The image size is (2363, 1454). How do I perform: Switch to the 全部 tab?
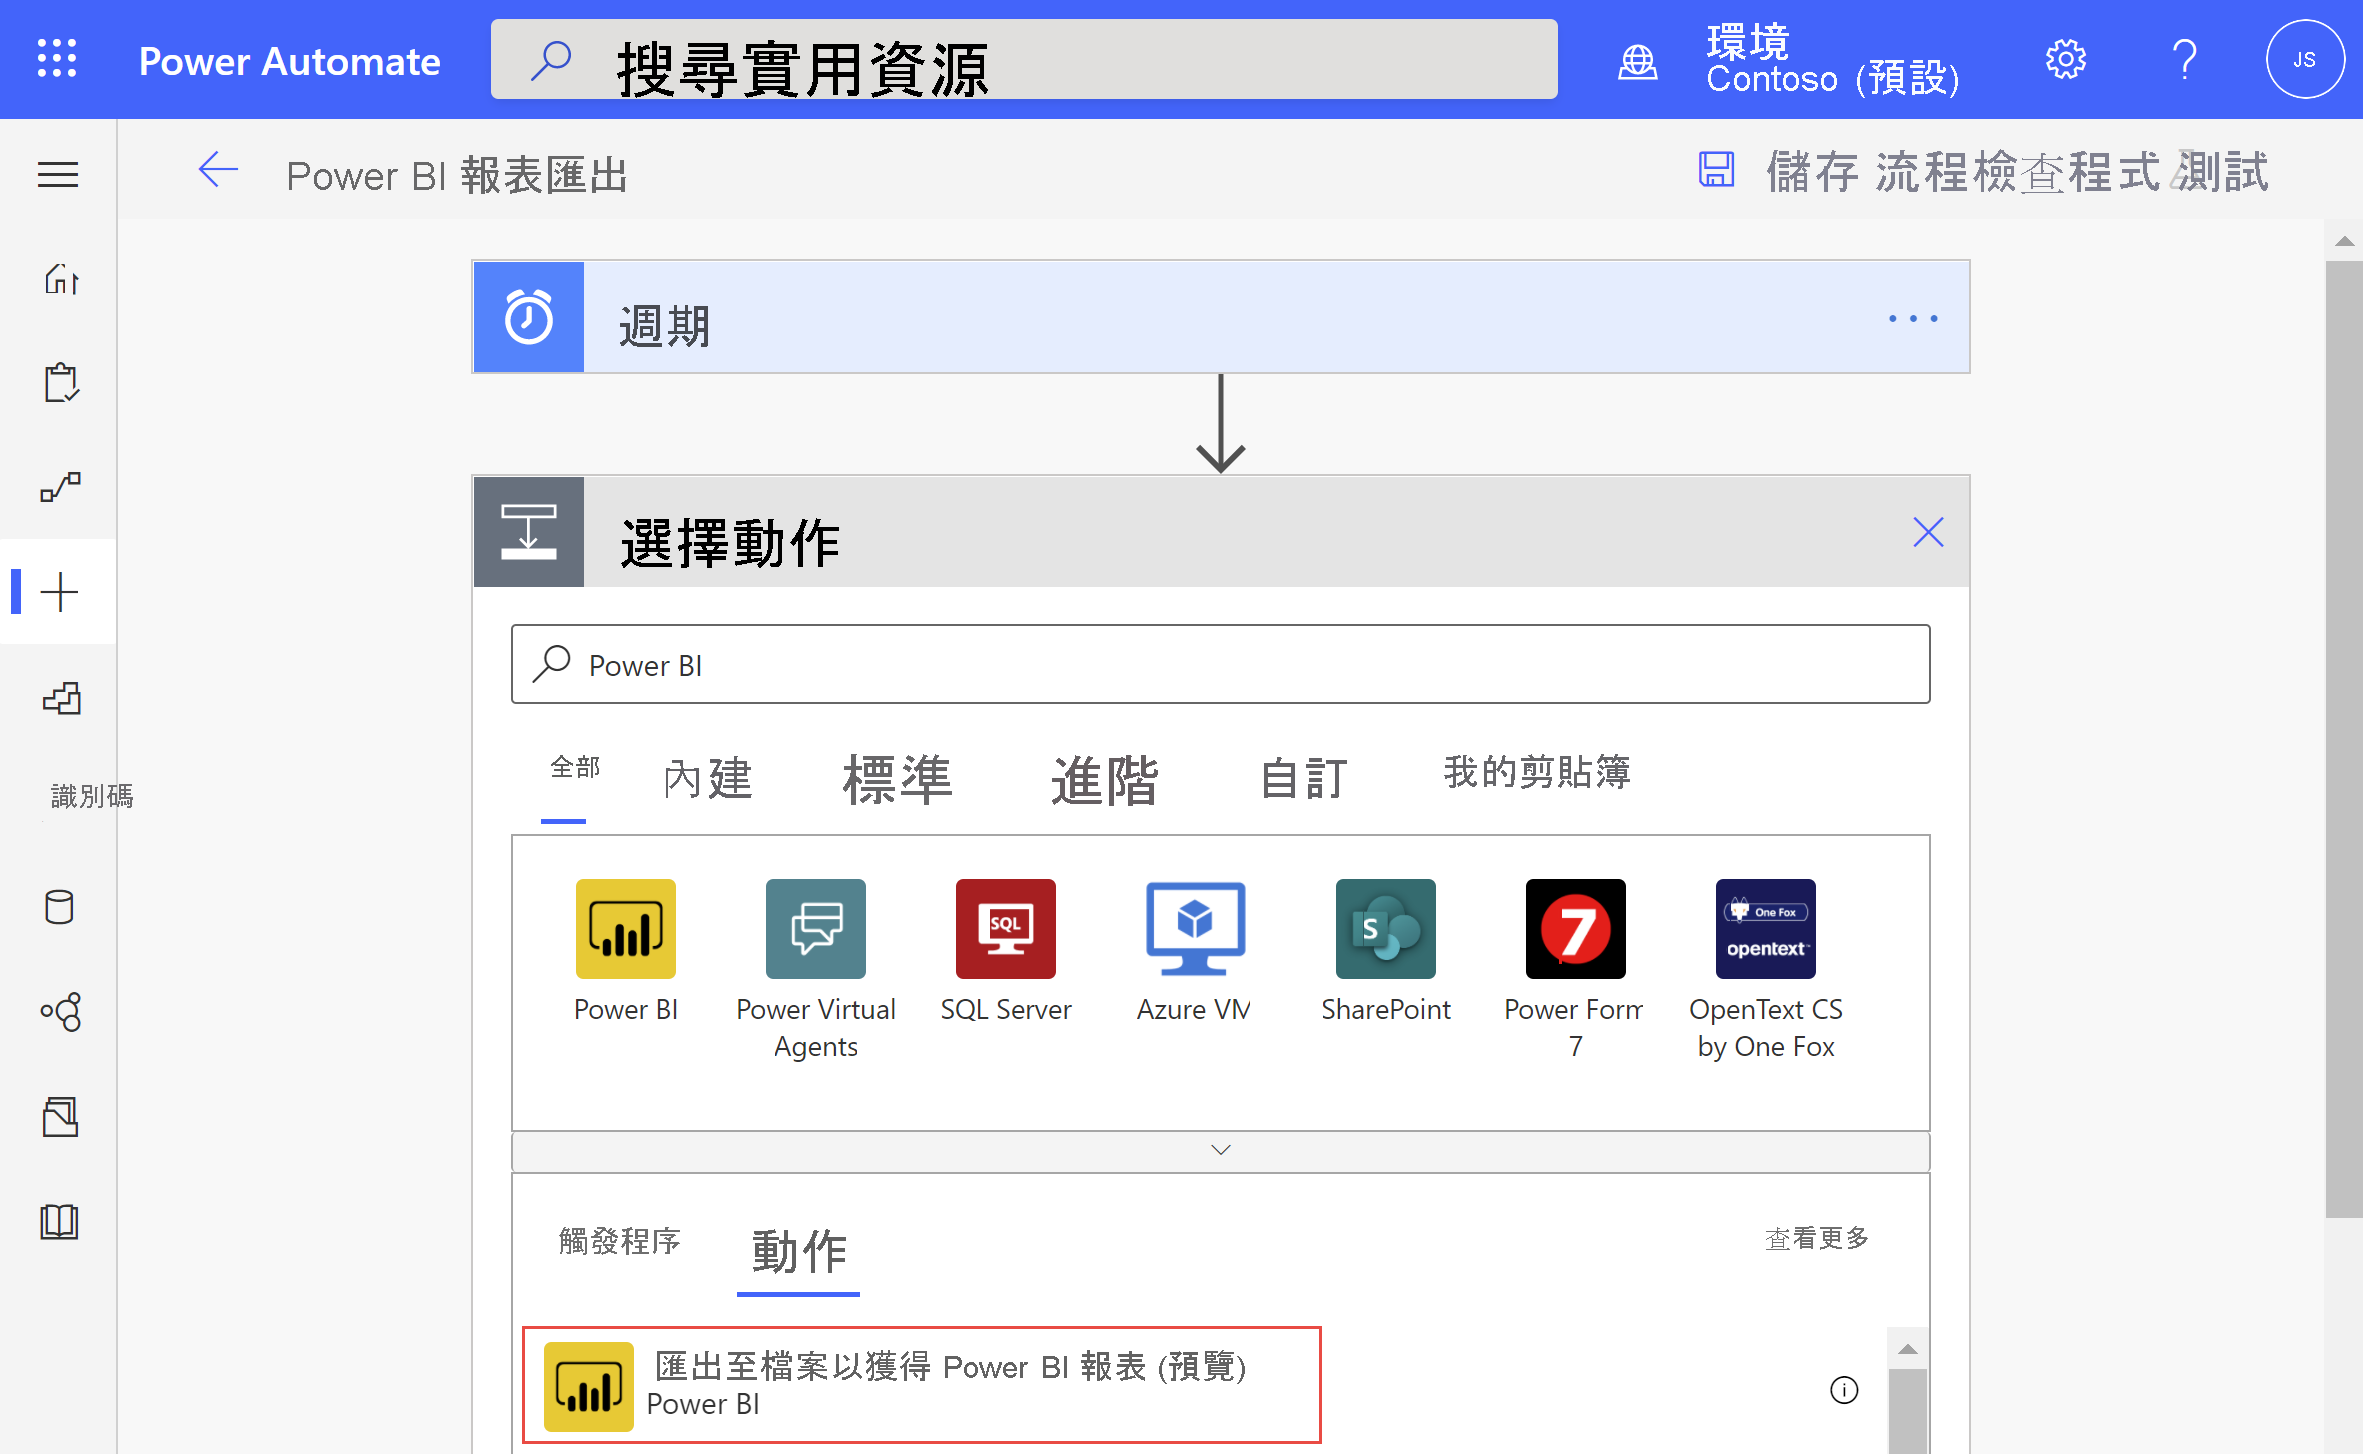click(x=575, y=767)
